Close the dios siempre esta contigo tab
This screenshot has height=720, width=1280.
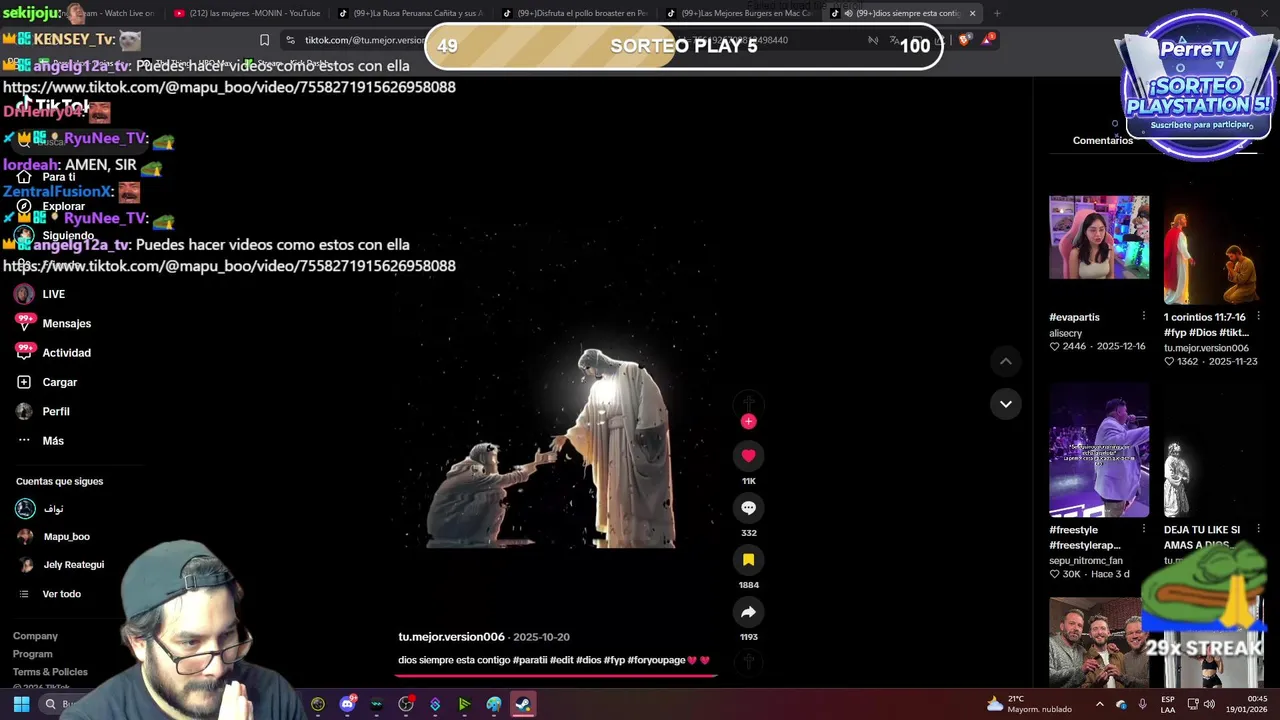(972, 13)
